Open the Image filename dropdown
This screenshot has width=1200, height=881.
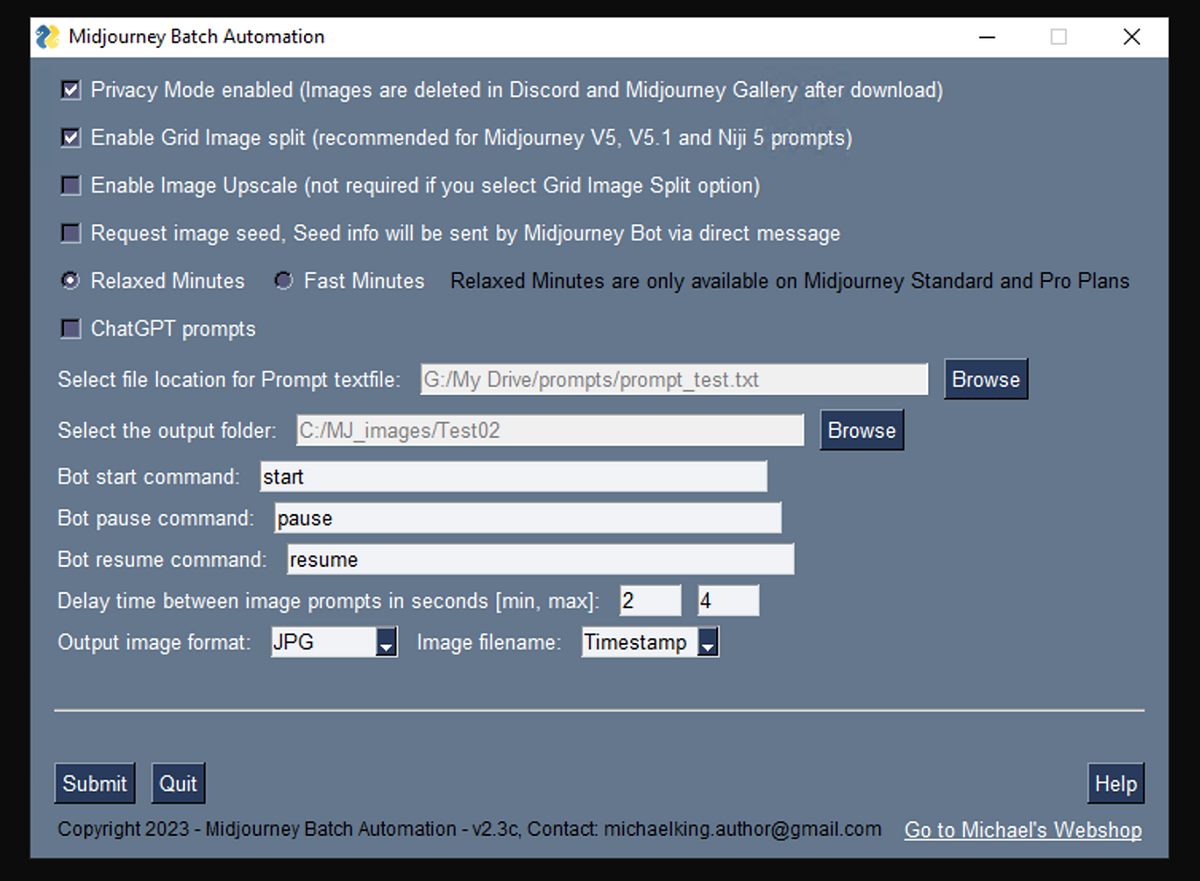[709, 641]
